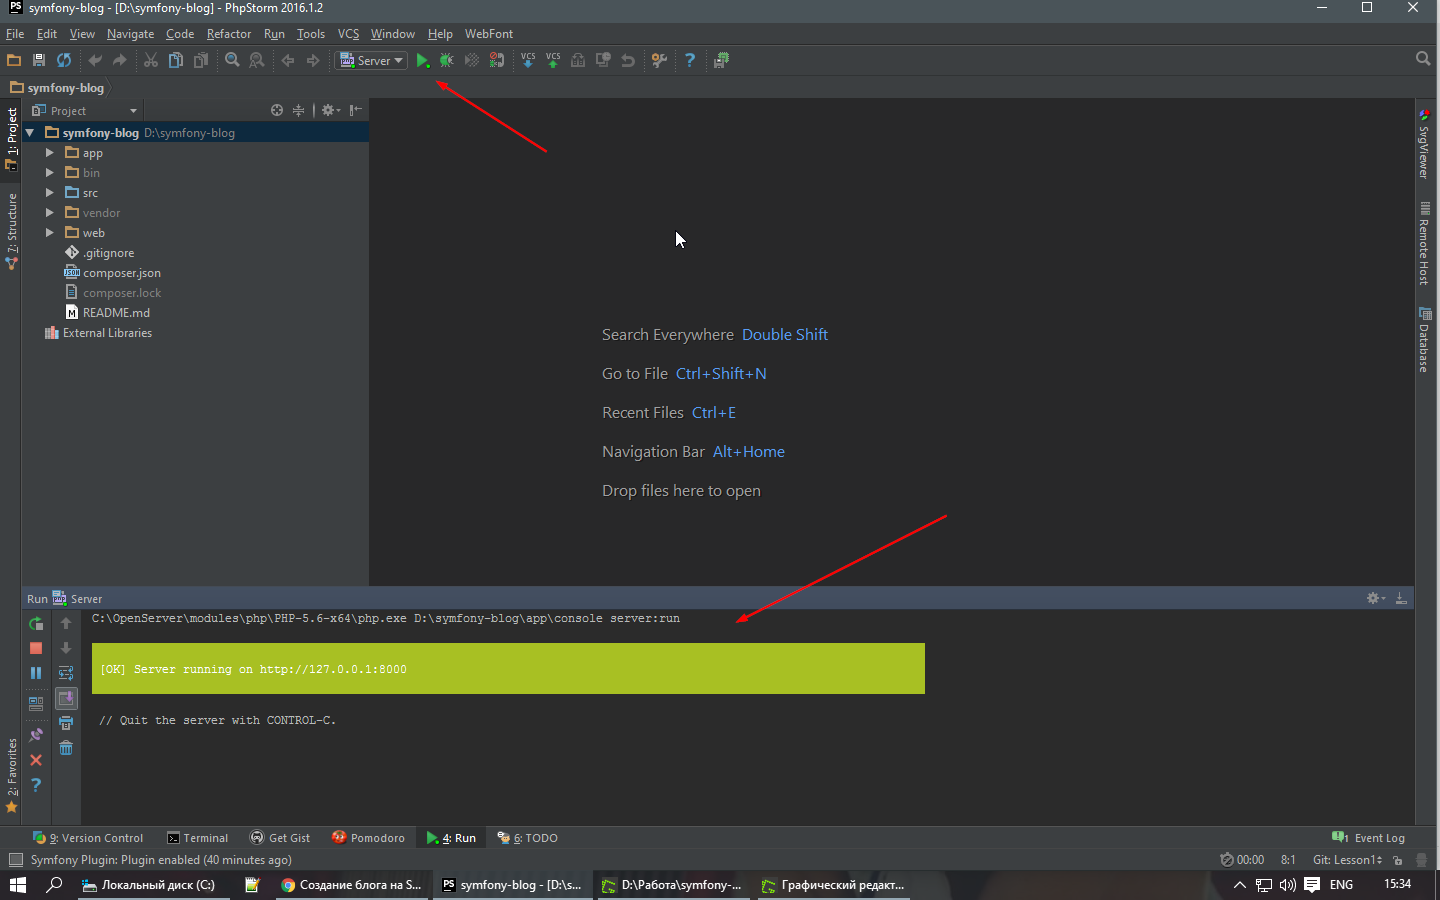This screenshot has height=900, width=1440.
Task: Click symfony-blog breadcrumb in navigation bar
Action: click(x=58, y=88)
